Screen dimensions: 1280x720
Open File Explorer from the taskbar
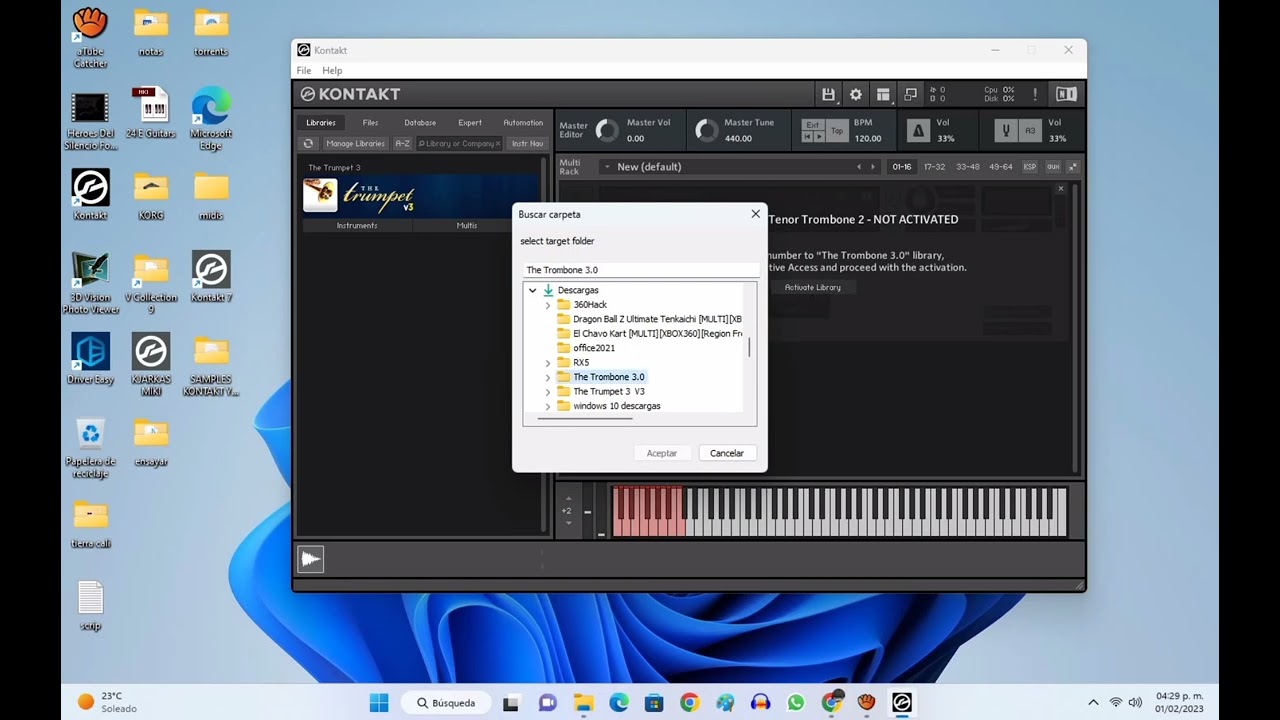(x=583, y=703)
